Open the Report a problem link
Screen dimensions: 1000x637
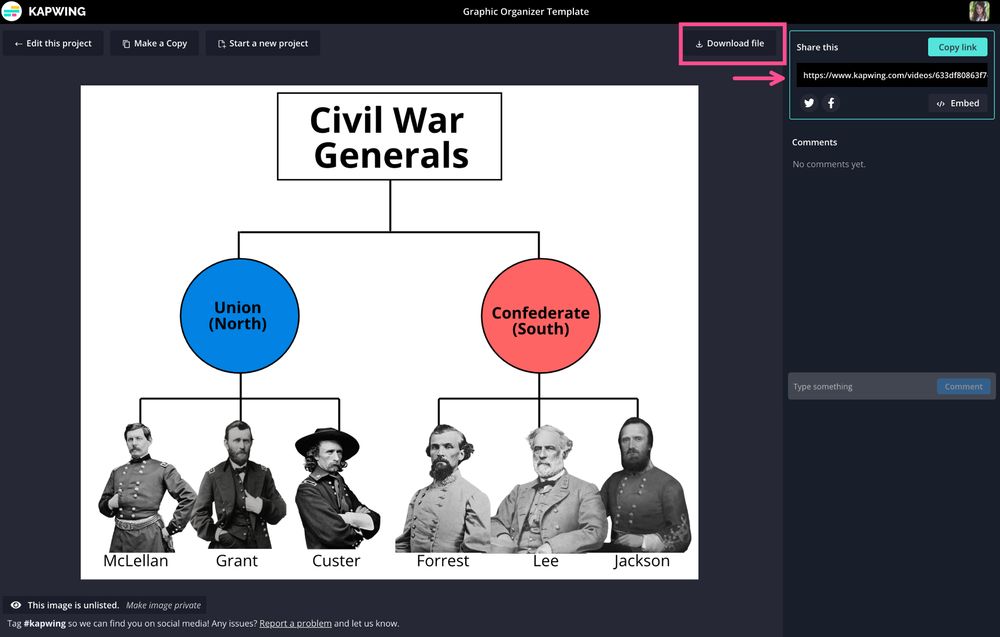coord(295,622)
